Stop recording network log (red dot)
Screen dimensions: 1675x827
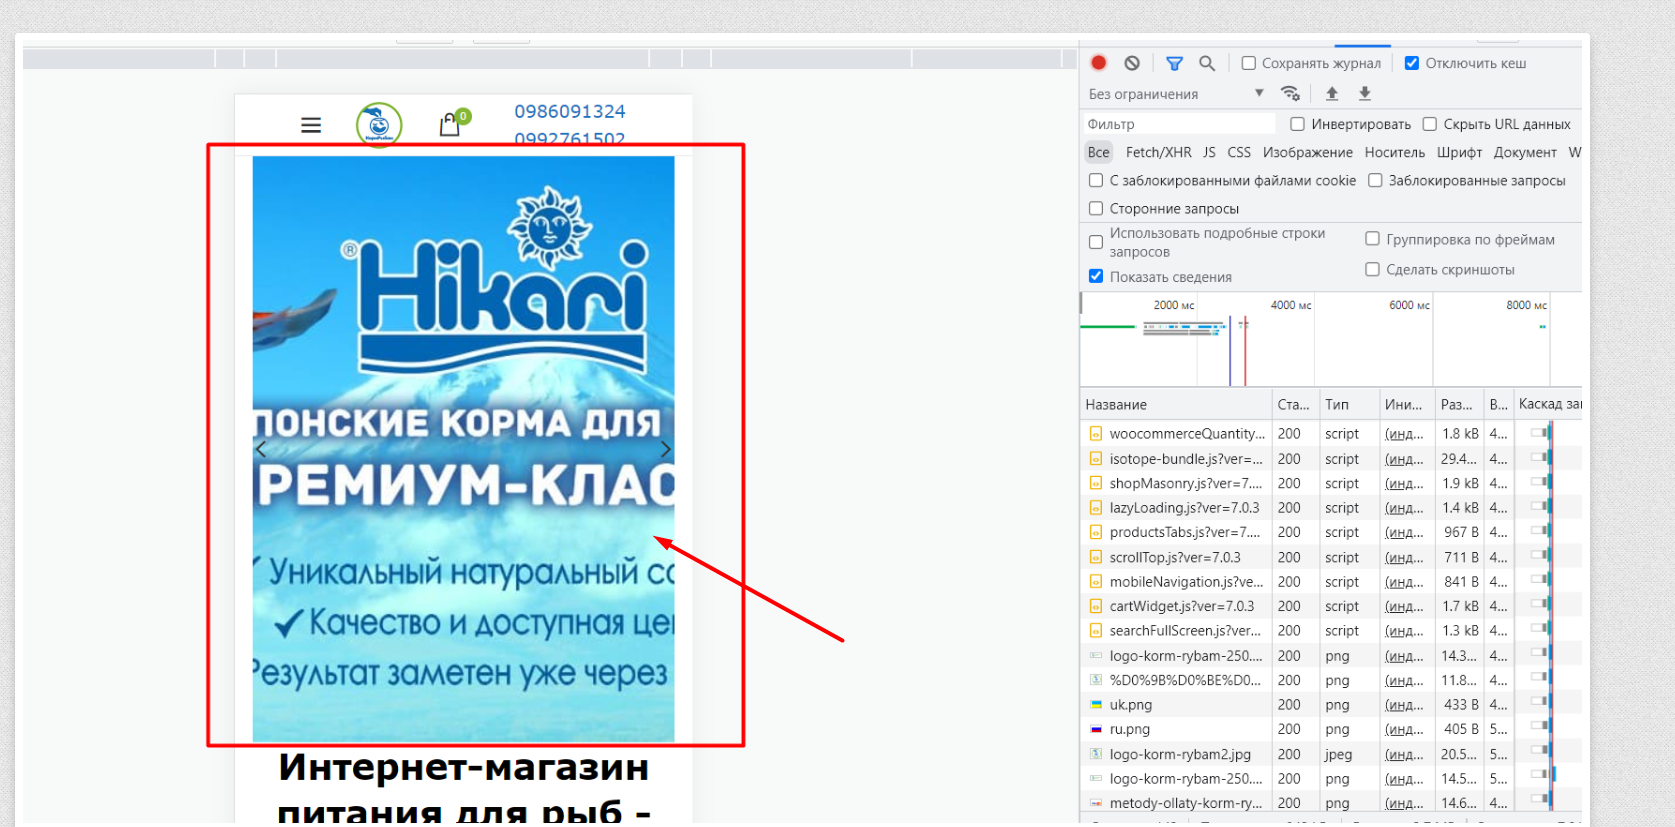point(1099,63)
